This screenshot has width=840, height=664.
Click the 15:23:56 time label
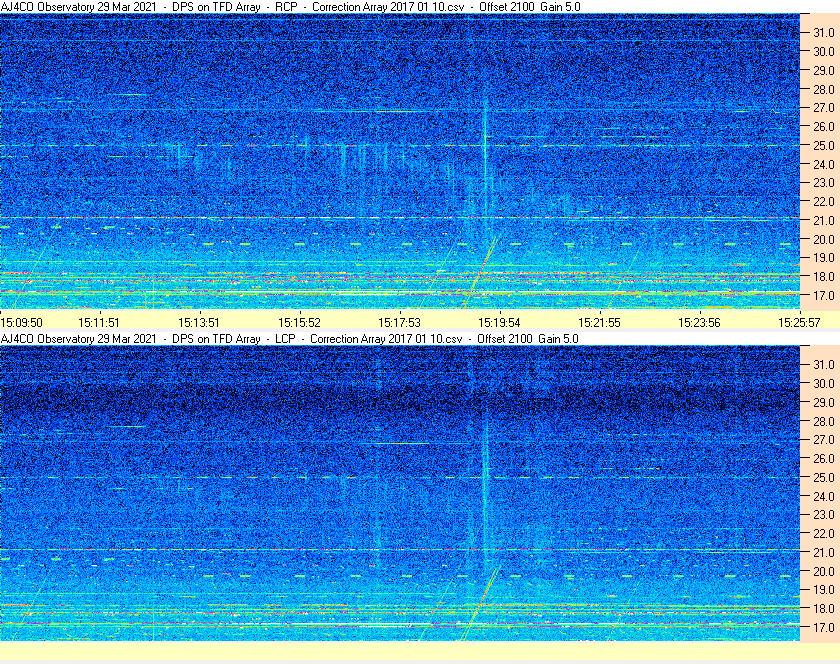700,323
